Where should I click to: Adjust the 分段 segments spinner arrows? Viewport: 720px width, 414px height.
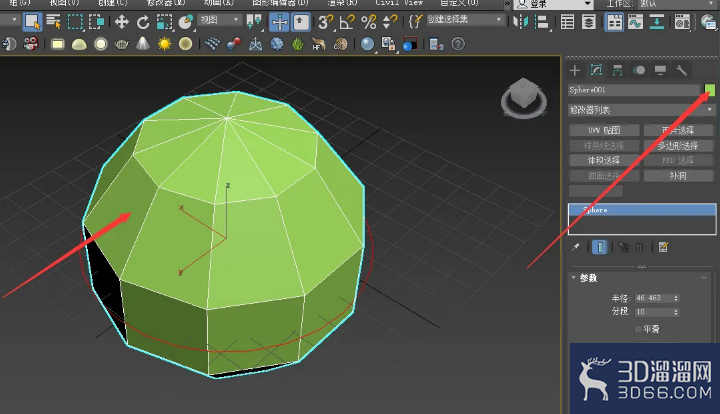pos(676,312)
